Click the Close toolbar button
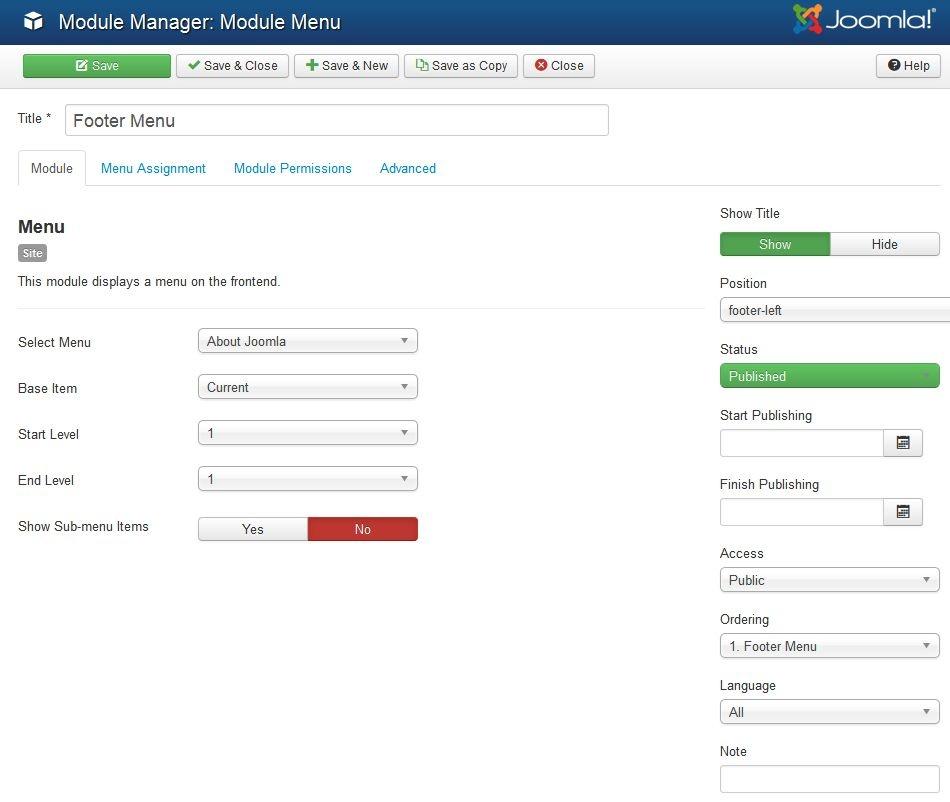Image resolution: width=950 pixels, height=802 pixels. [x=559, y=66]
